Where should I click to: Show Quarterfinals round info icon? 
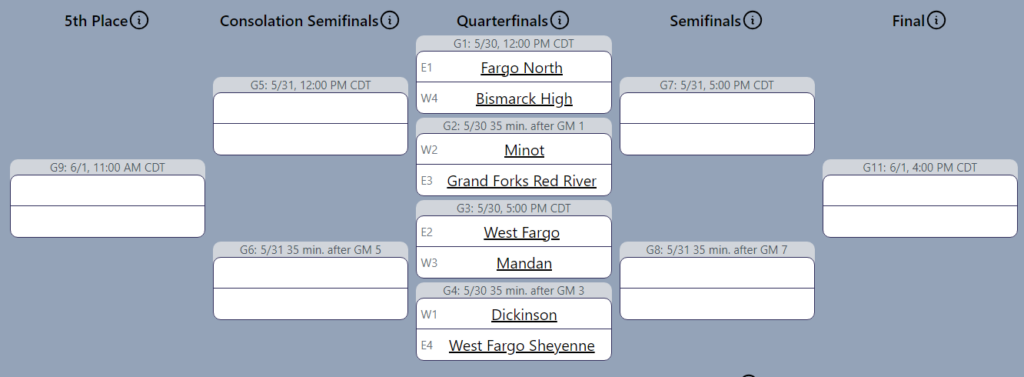click(560, 20)
